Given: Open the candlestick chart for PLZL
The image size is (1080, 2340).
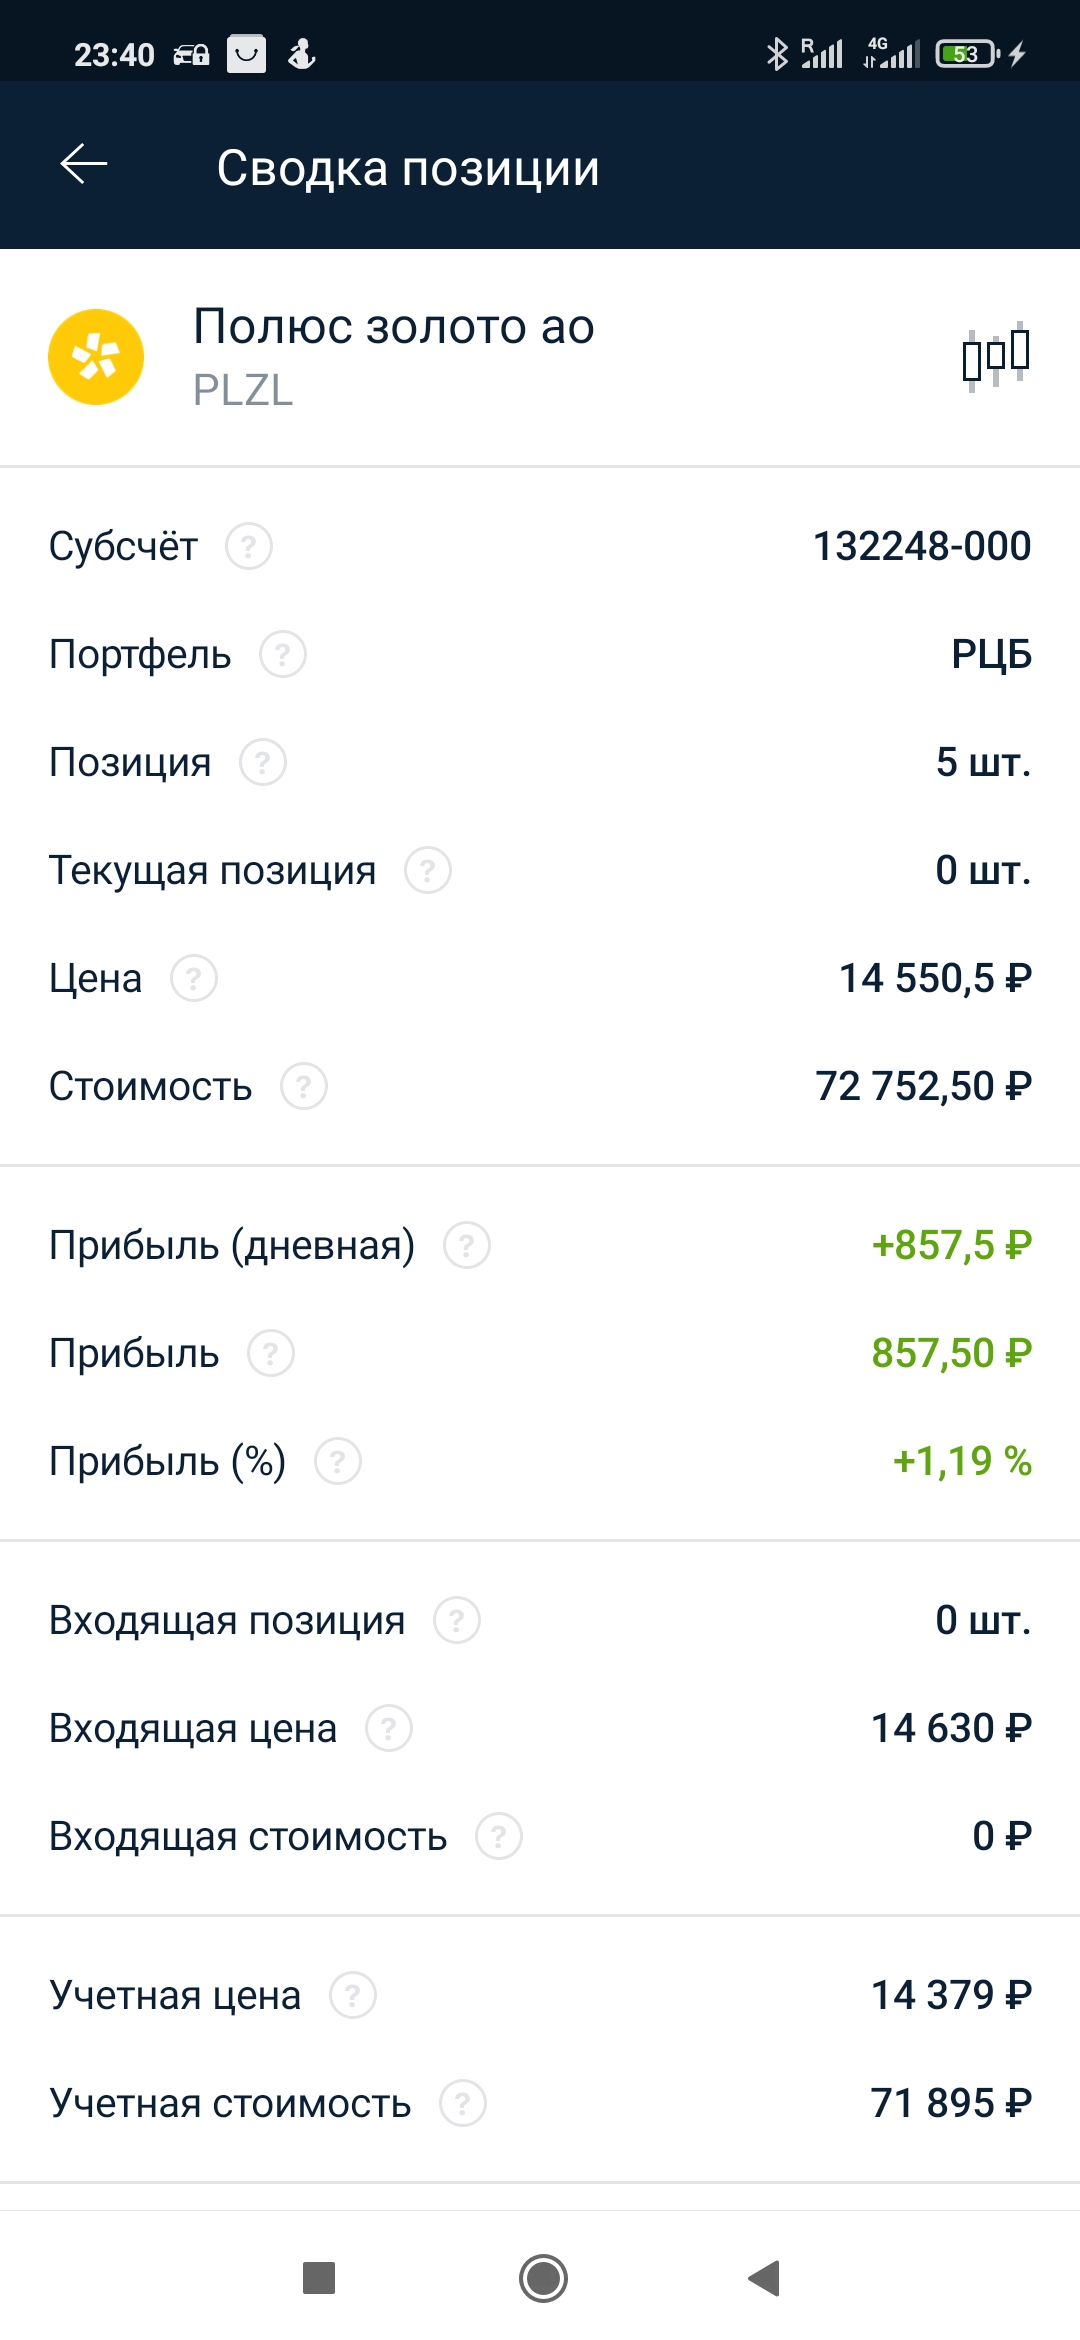Looking at the screenshot, I should click(x=995, y=357).
